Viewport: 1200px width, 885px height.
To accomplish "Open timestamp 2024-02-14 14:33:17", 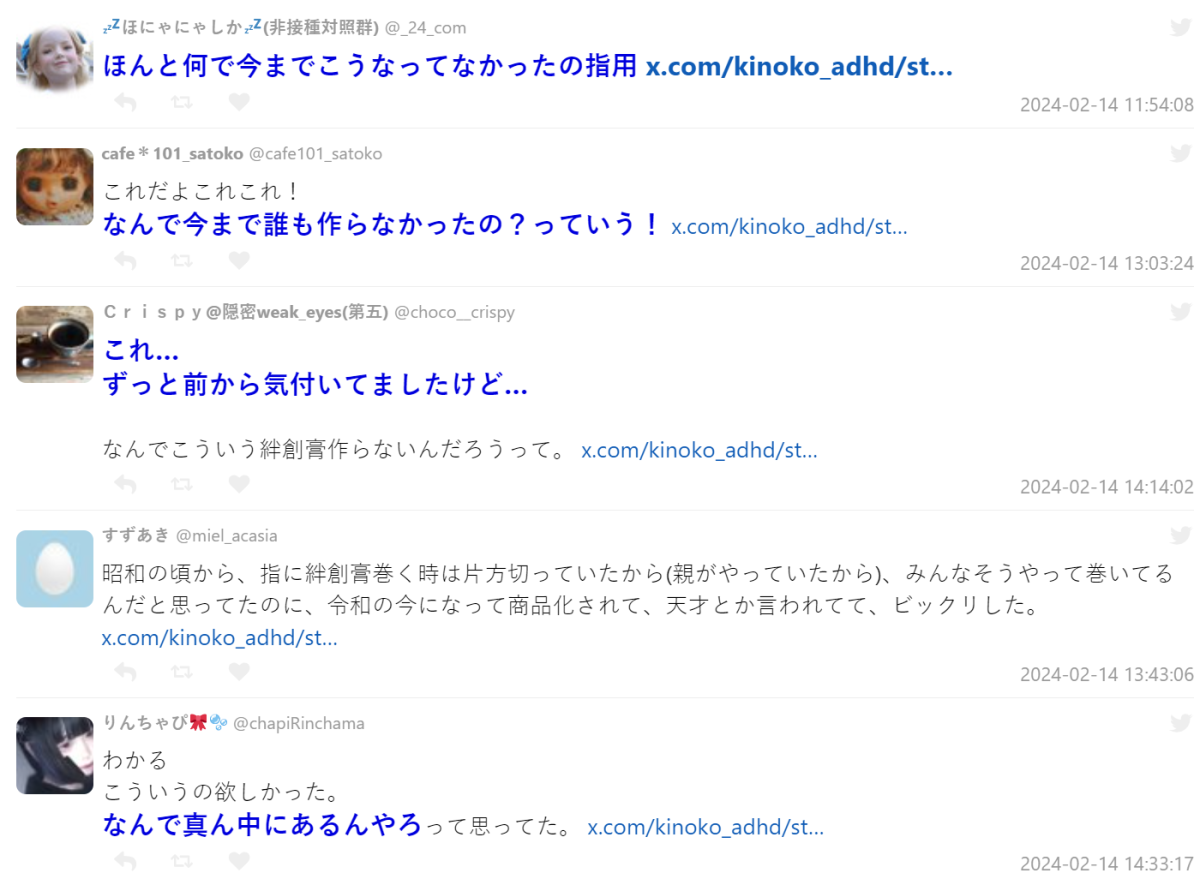I will point(1106,864).
